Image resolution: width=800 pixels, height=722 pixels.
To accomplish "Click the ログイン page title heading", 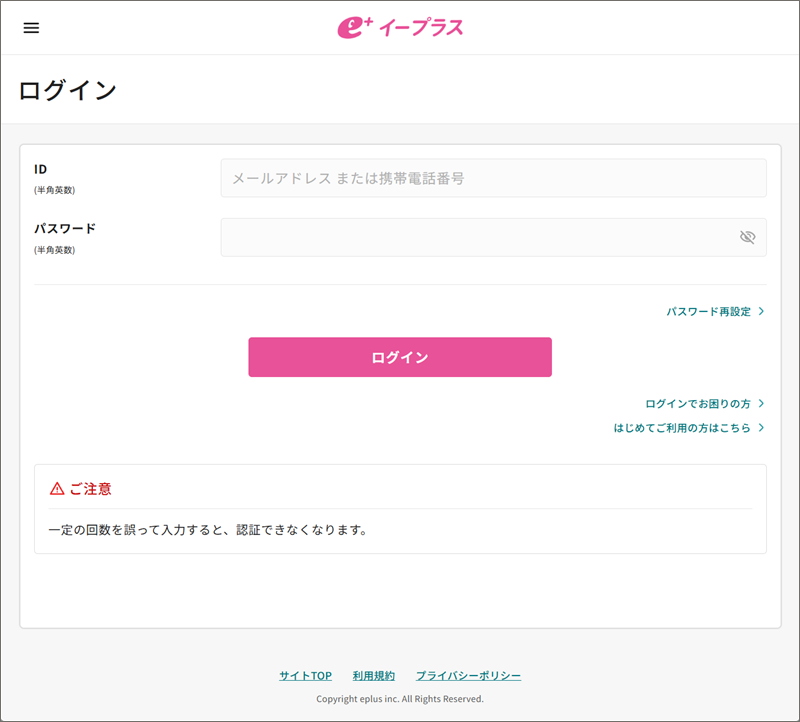I will coord(68,90).
